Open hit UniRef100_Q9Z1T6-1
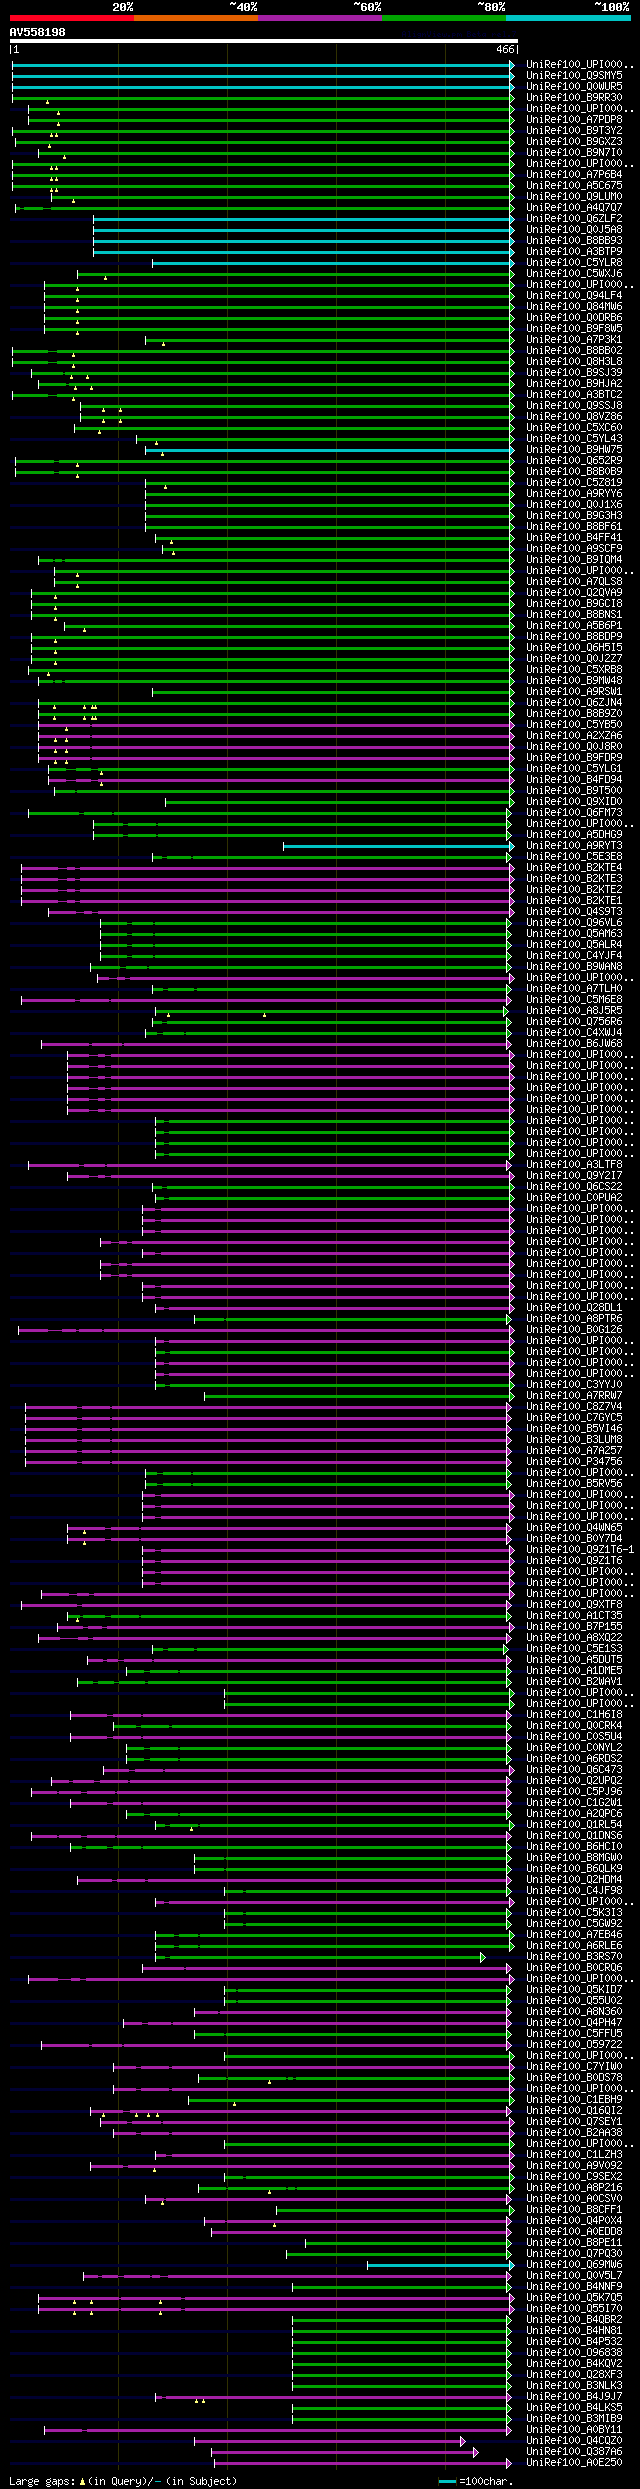Image resolution: width=640 pixels, height=2489 pixels. 580,1549
